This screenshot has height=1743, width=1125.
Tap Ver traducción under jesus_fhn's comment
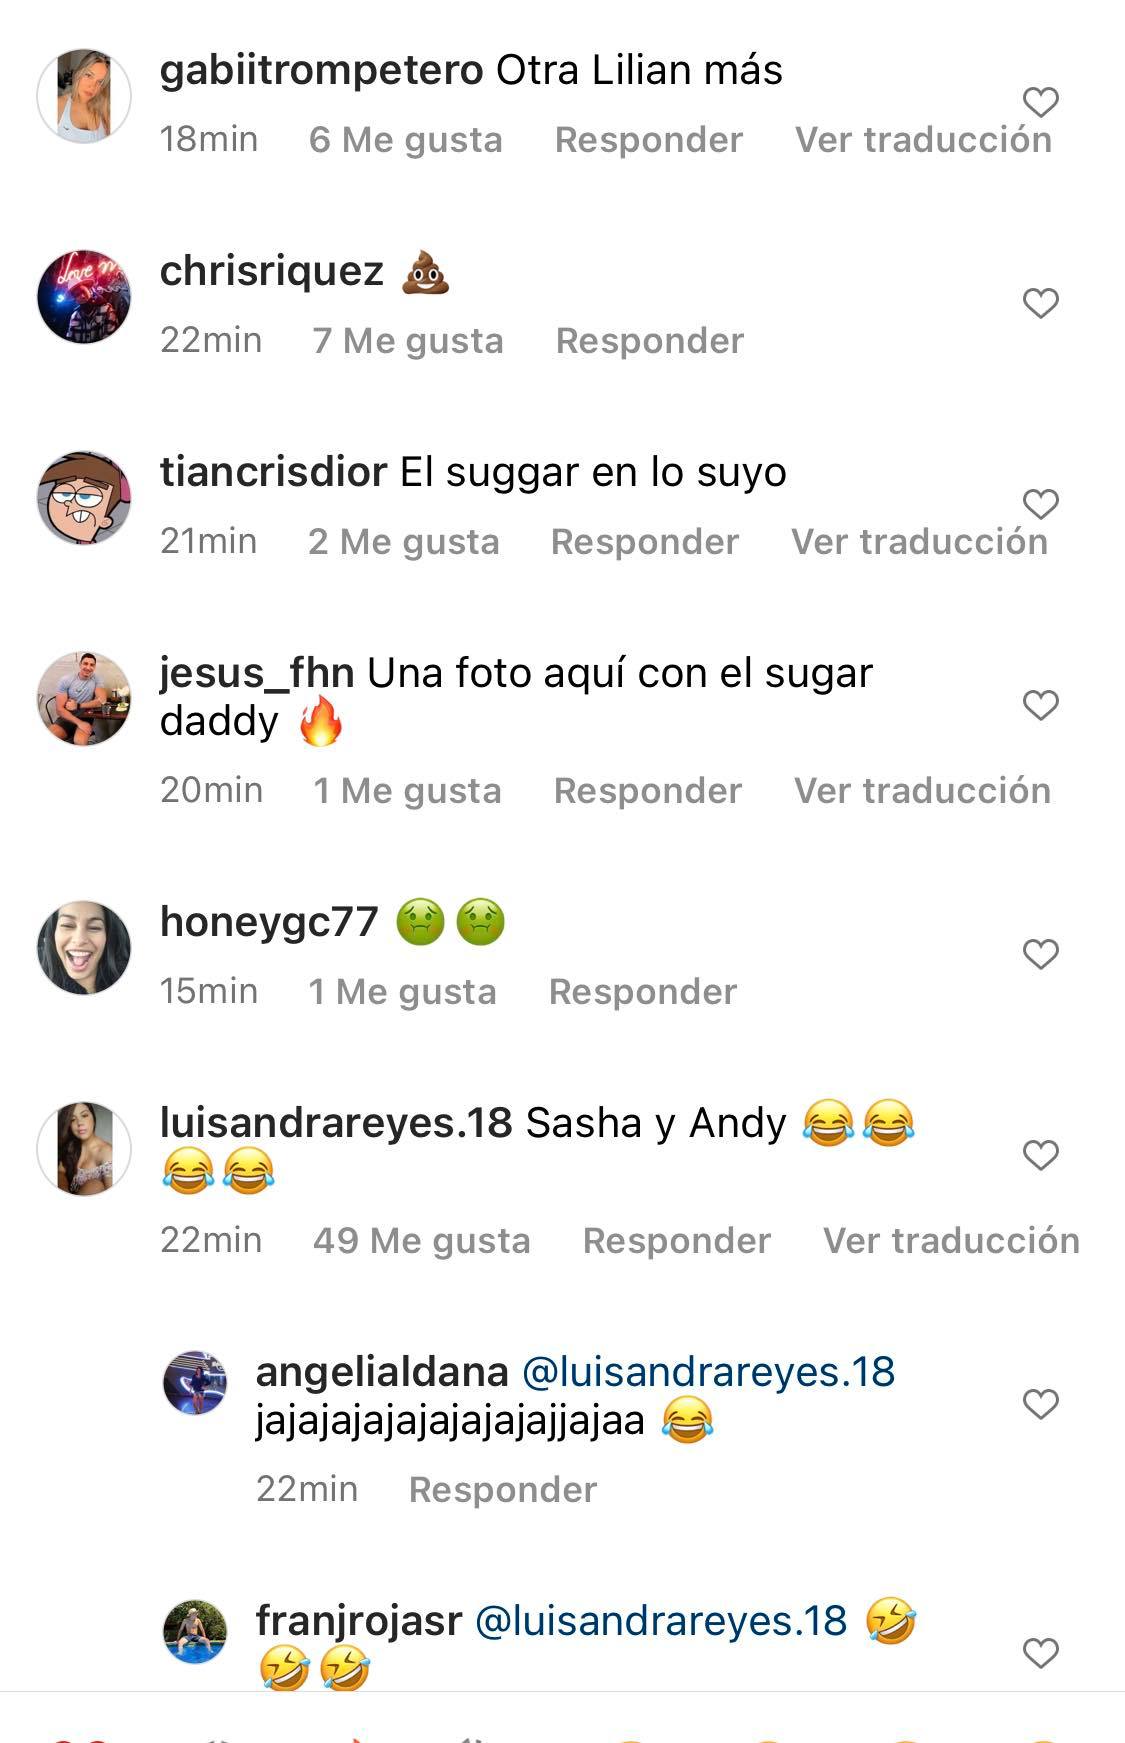pyautogui.click(x=923, y=791)
